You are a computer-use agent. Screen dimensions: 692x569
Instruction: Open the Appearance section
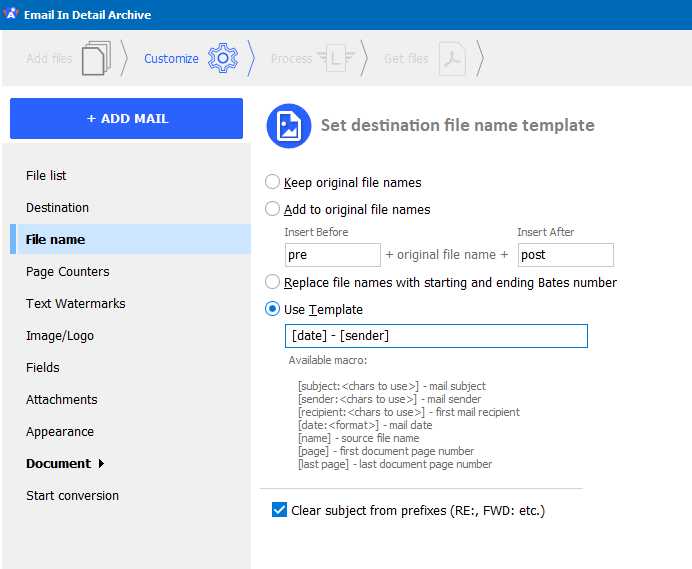[60, 432]
